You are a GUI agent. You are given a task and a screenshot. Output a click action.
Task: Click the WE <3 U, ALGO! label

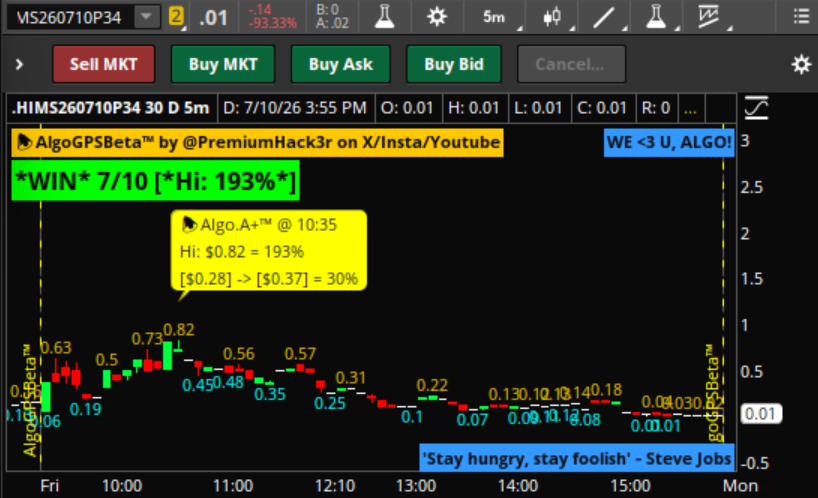[669, 142]
